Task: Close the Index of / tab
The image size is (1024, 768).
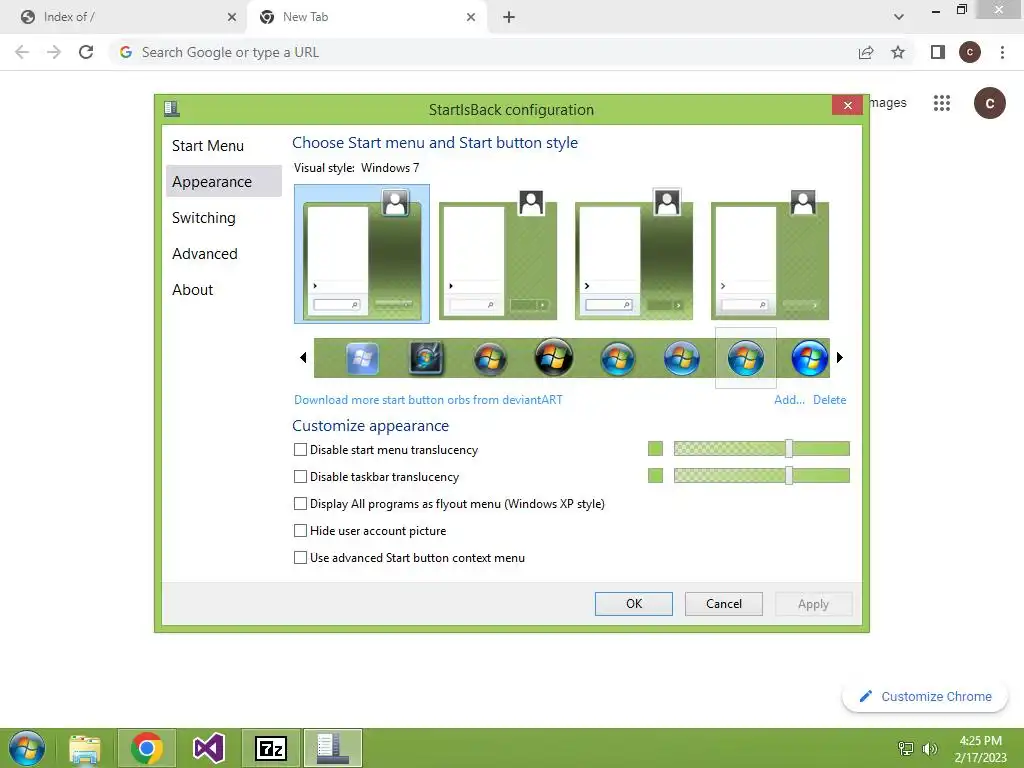Action: coord(232,17)
